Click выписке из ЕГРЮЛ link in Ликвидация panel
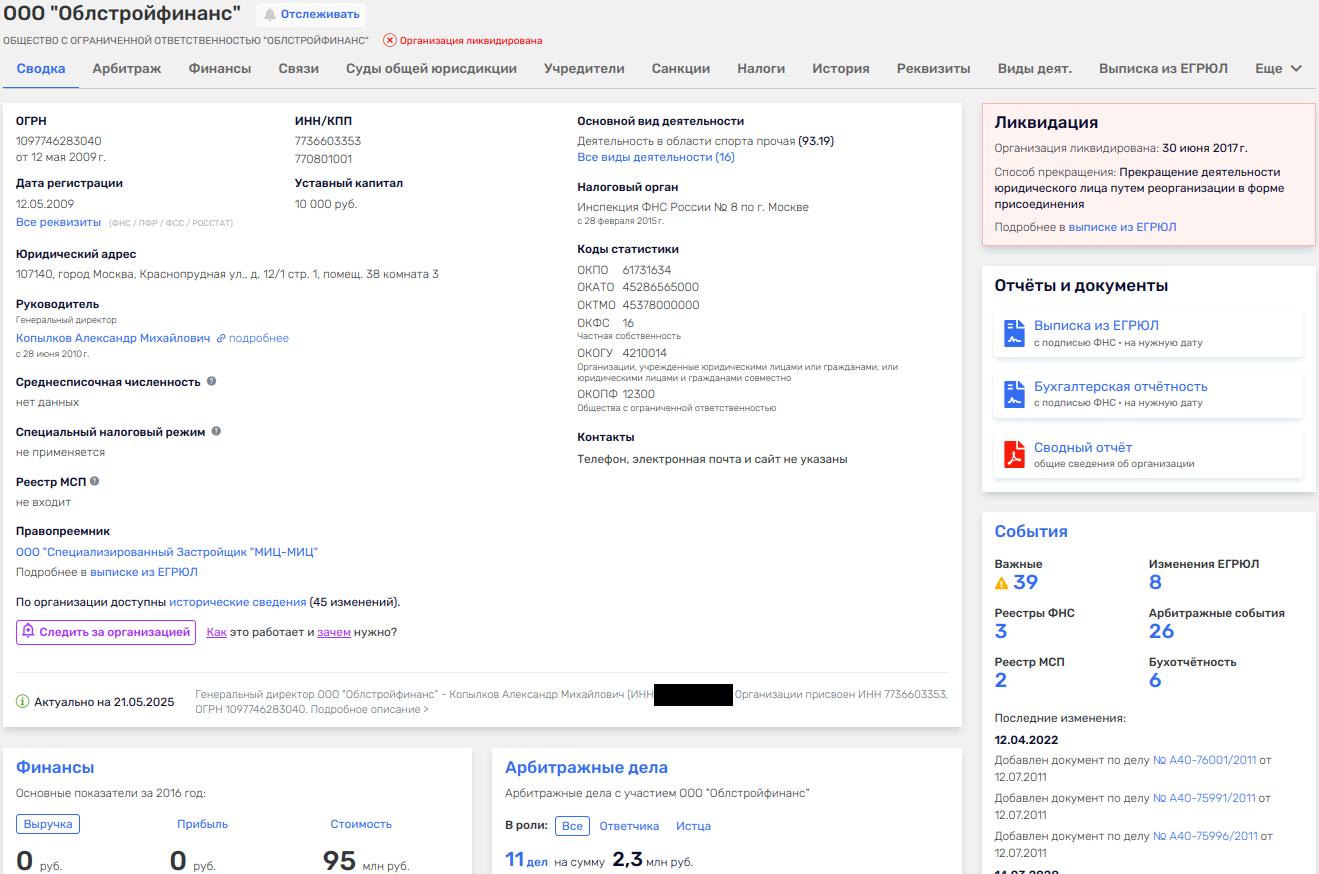The height and width of the screenshot is (874, 1319). tap(1122, 227)
